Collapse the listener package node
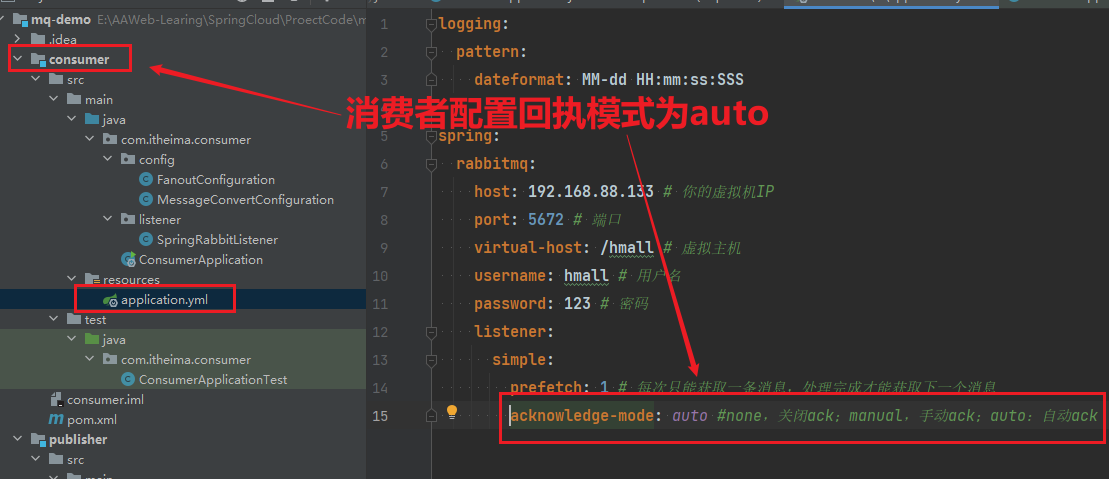The height and width of the screenshot is (479, 1109). [108, 219]
